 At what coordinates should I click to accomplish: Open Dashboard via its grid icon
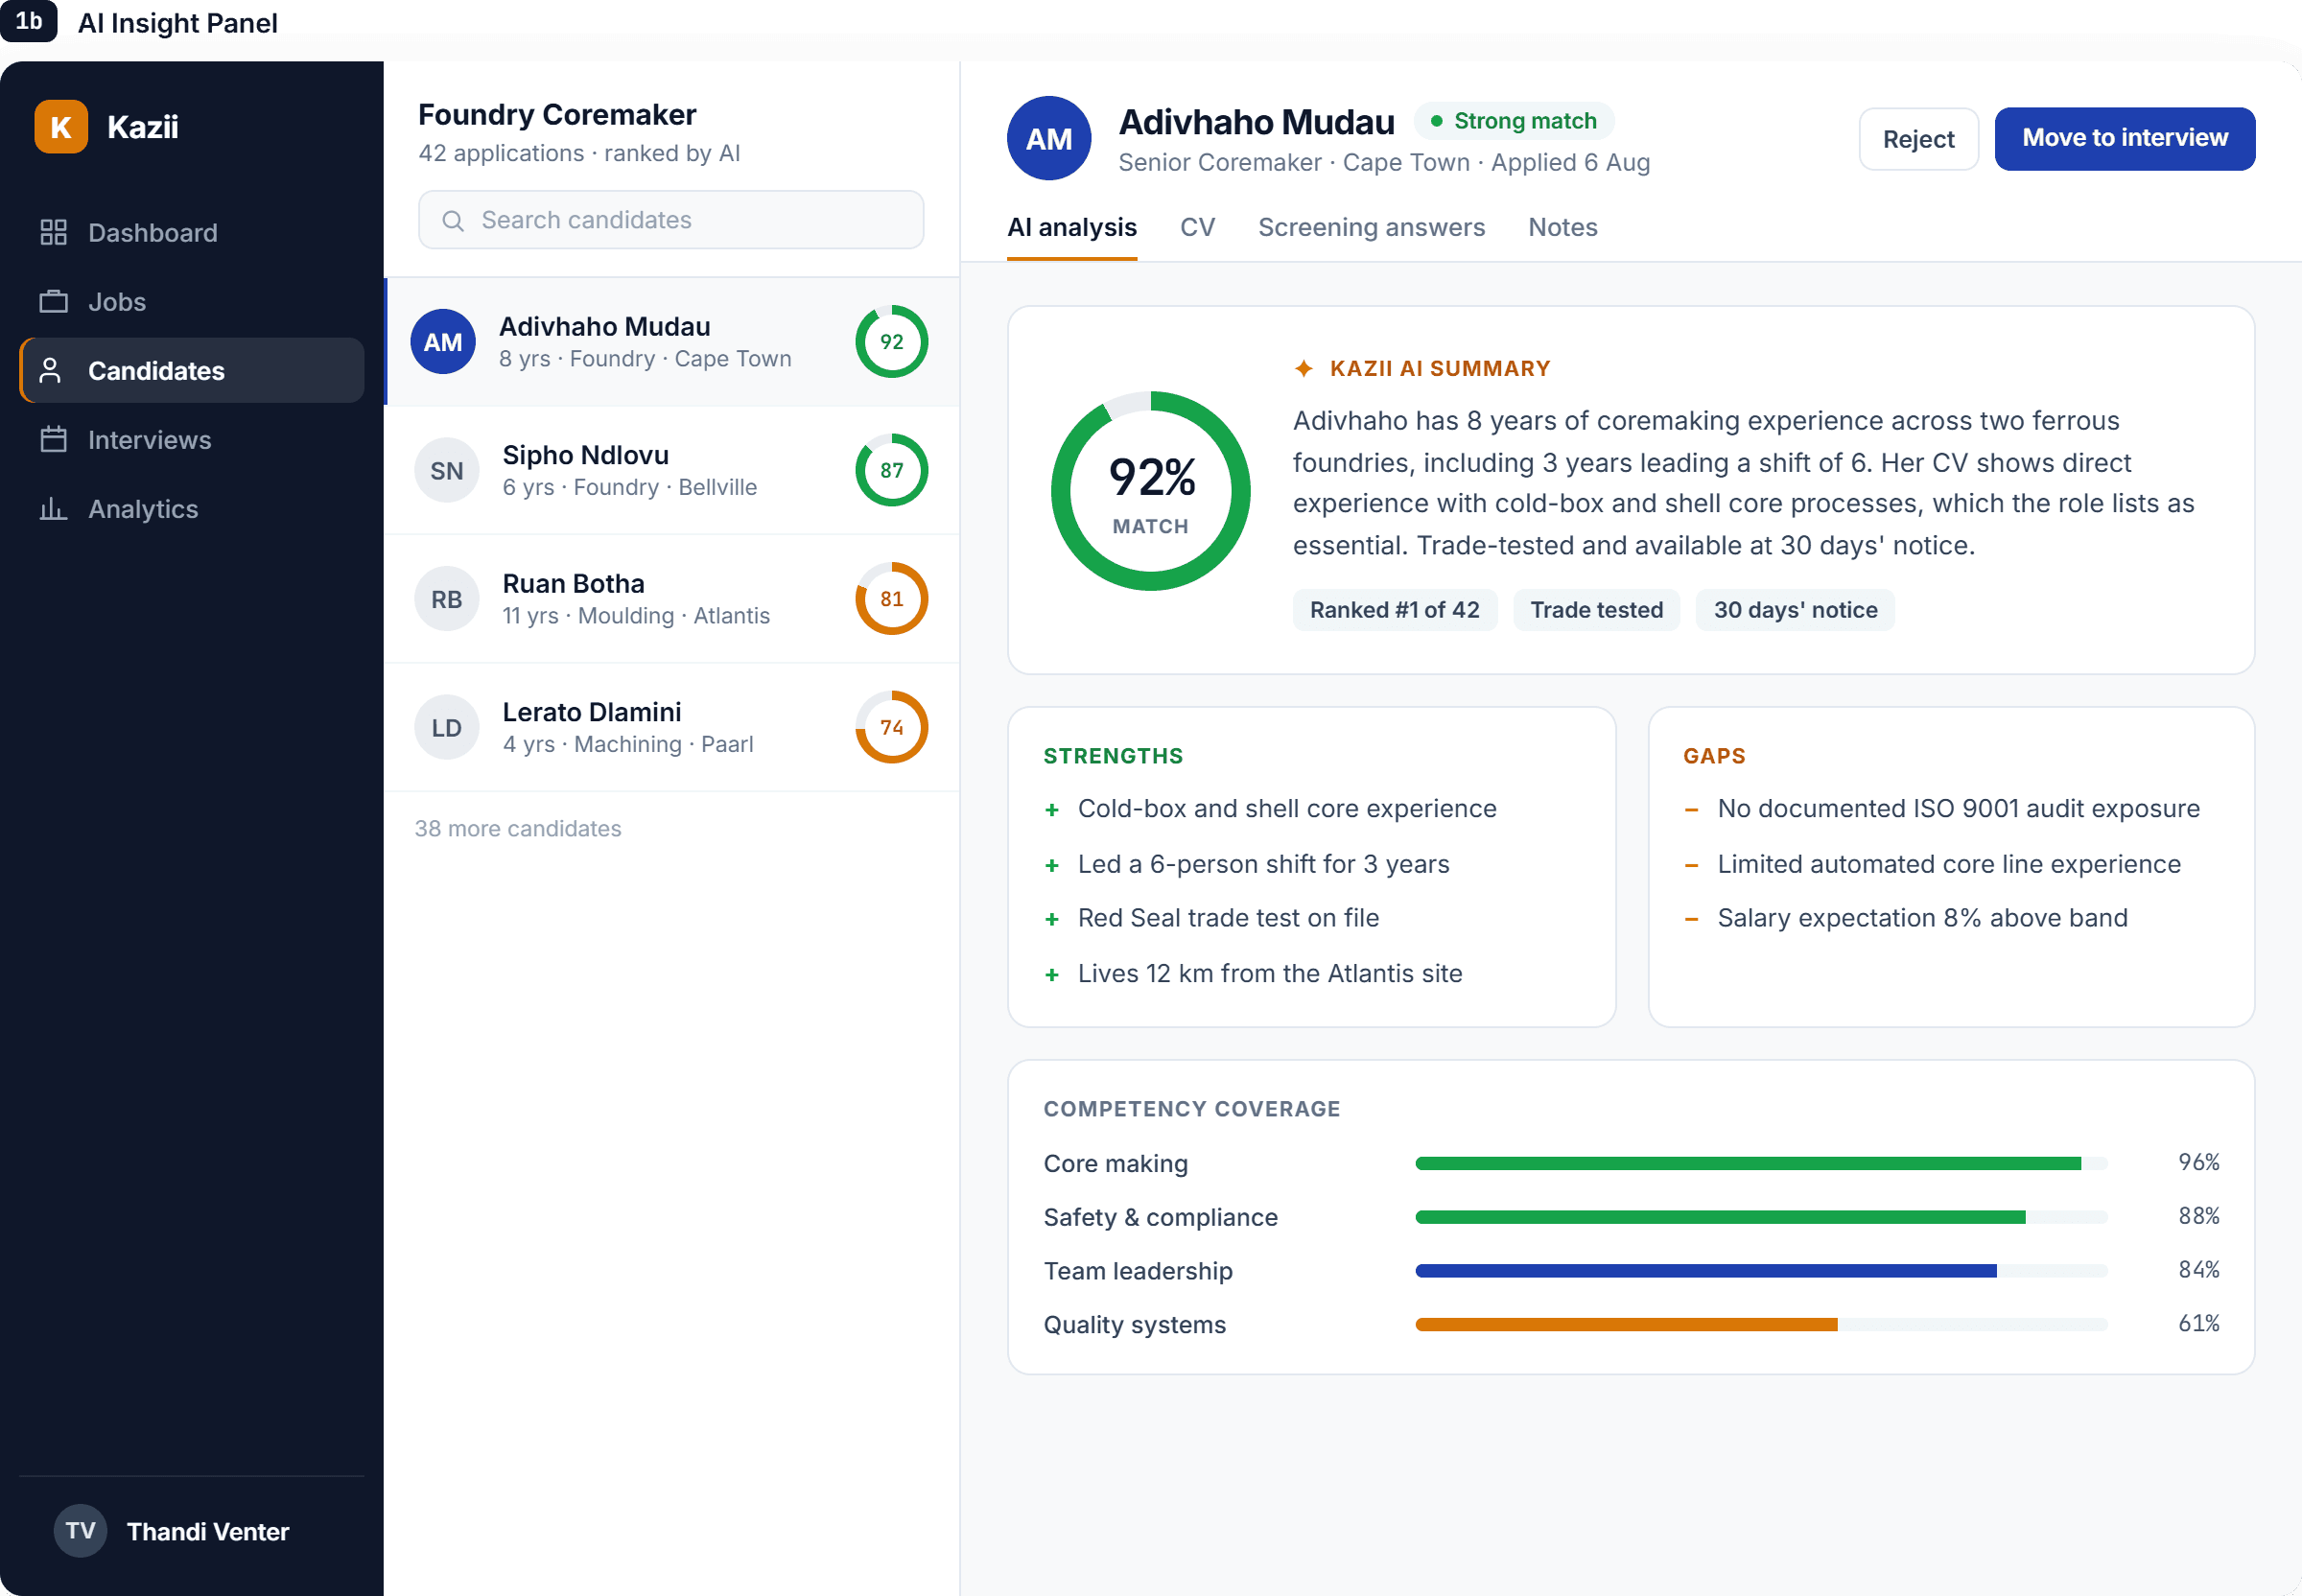[53, 232]
